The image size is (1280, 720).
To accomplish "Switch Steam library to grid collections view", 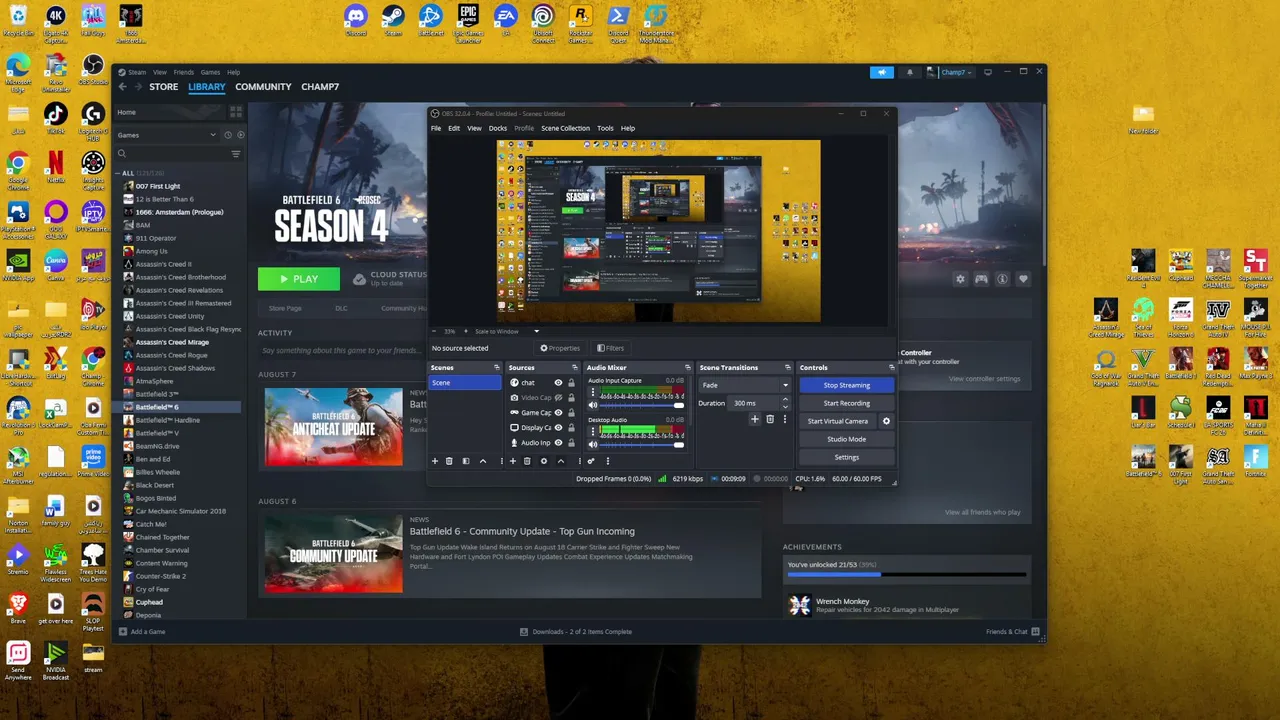I will pos(236,112).
